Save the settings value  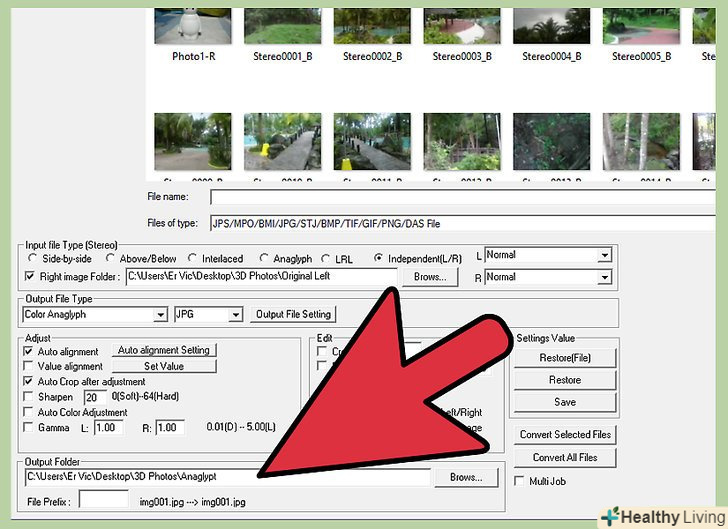[x=565, y=402]
